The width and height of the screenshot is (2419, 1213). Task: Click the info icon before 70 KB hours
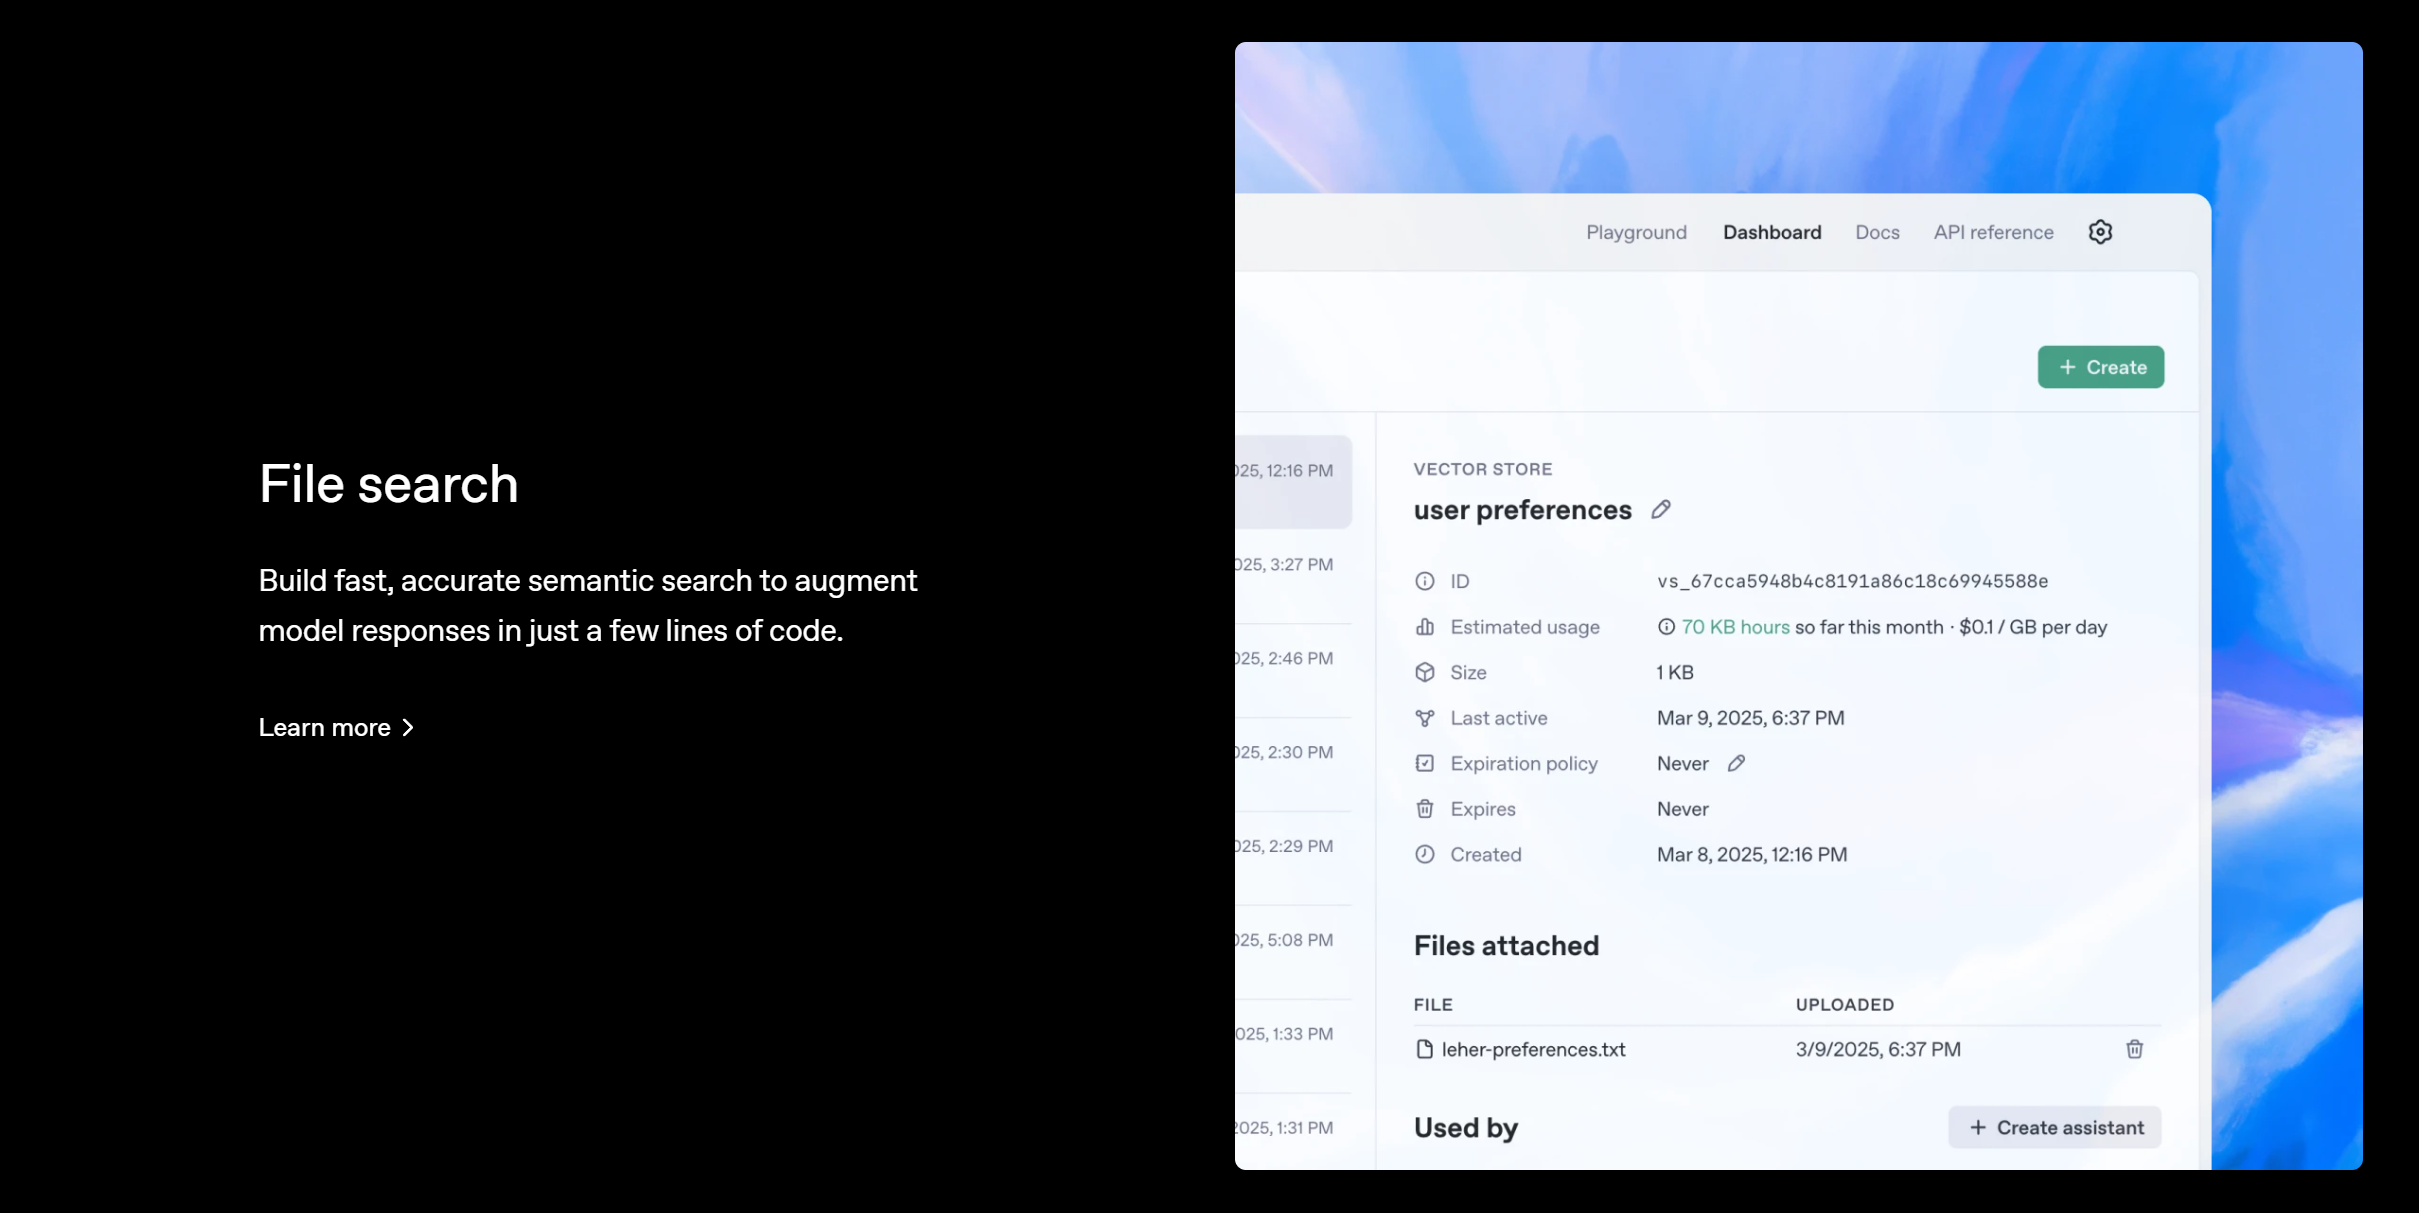pos(1666,627)
